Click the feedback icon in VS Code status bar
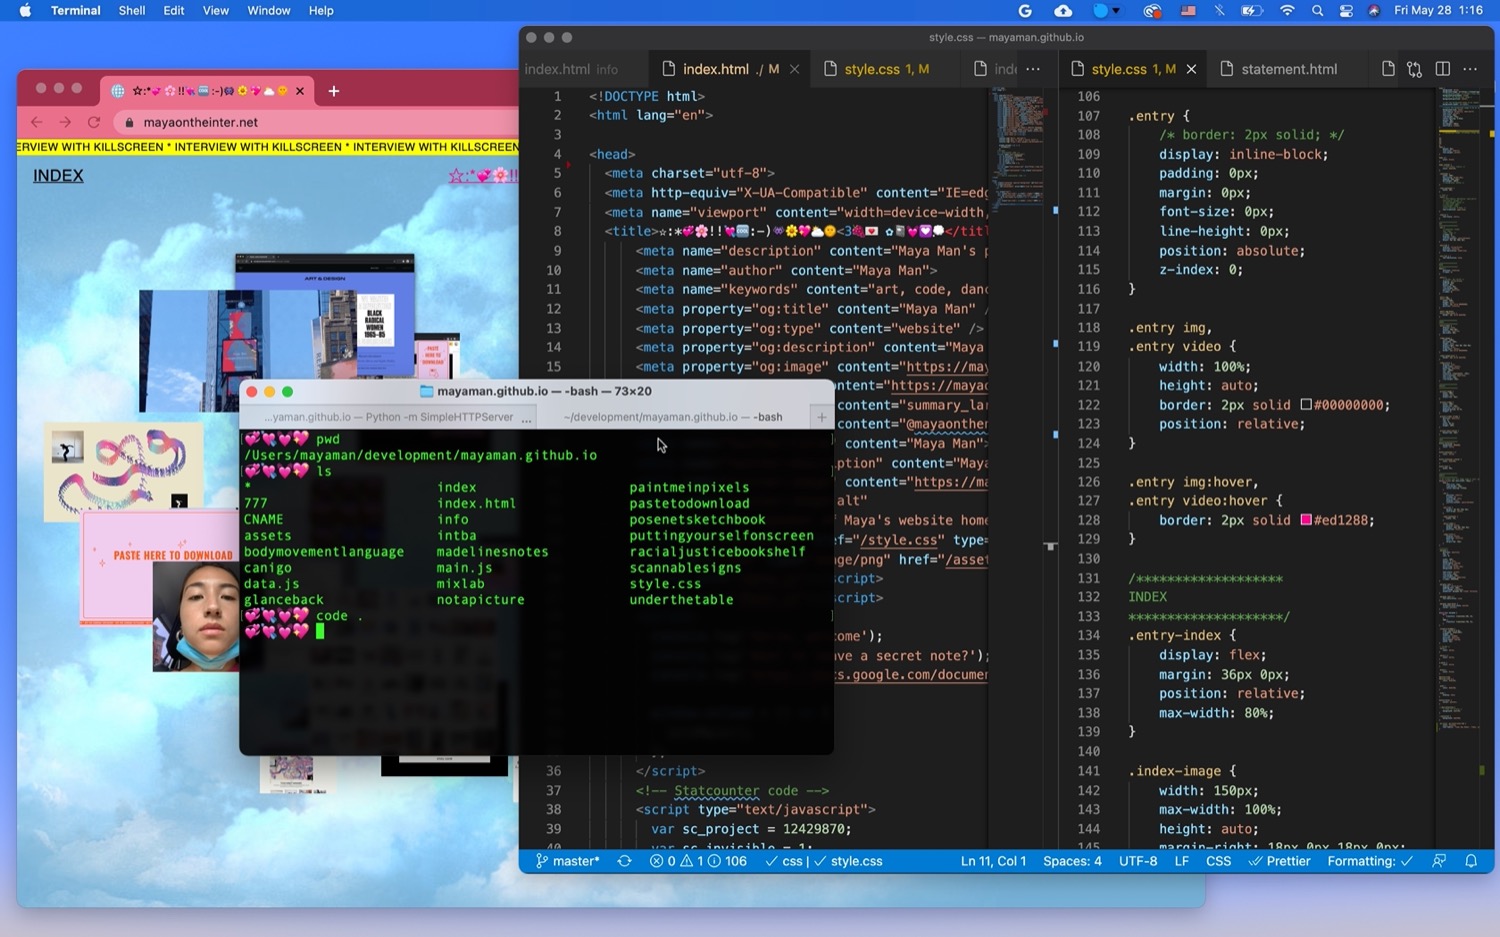Viewport: 1500px width, 937px height. coord(1439,861)
